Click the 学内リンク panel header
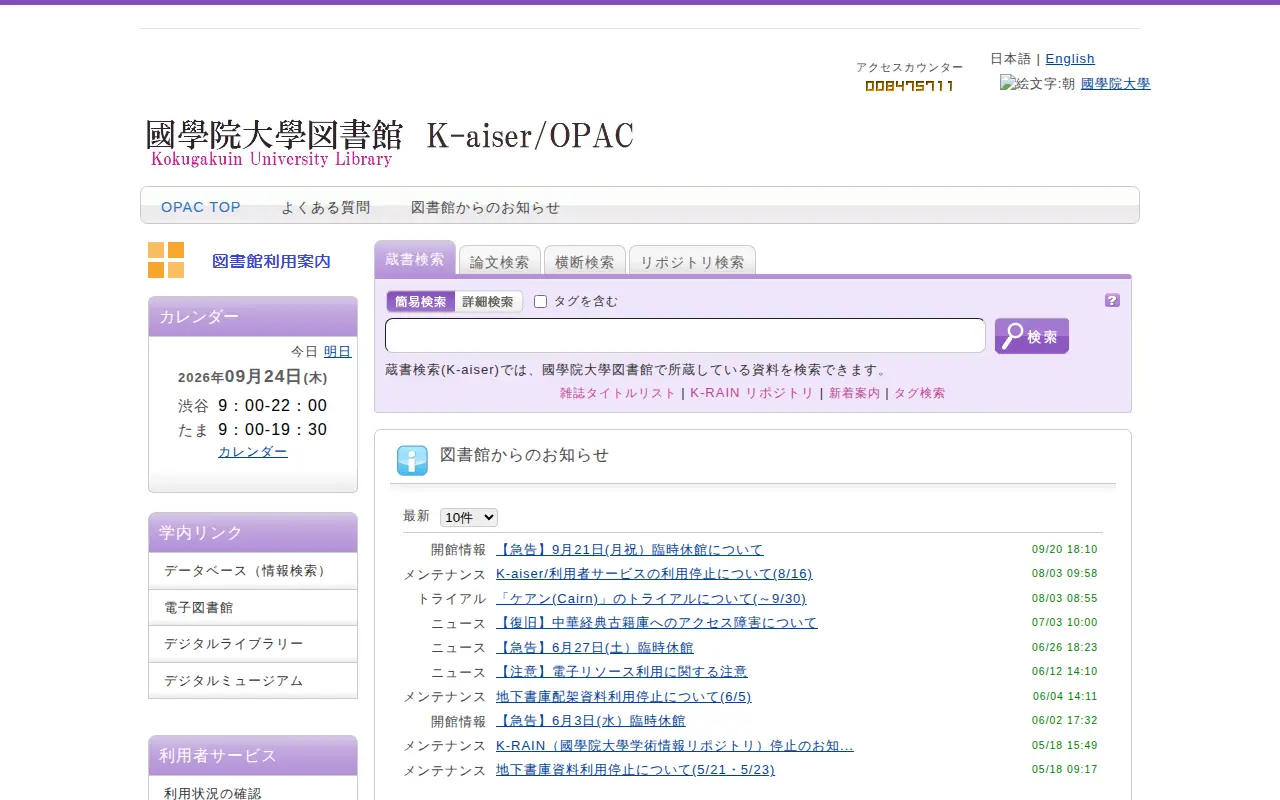The height and width of the screenshot is (800, 1280). pyautogui.click(x=253, y=533)
